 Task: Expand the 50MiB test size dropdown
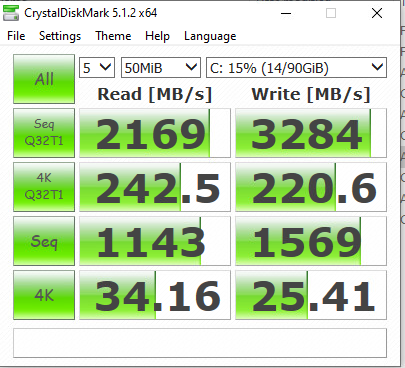[161, 68]
